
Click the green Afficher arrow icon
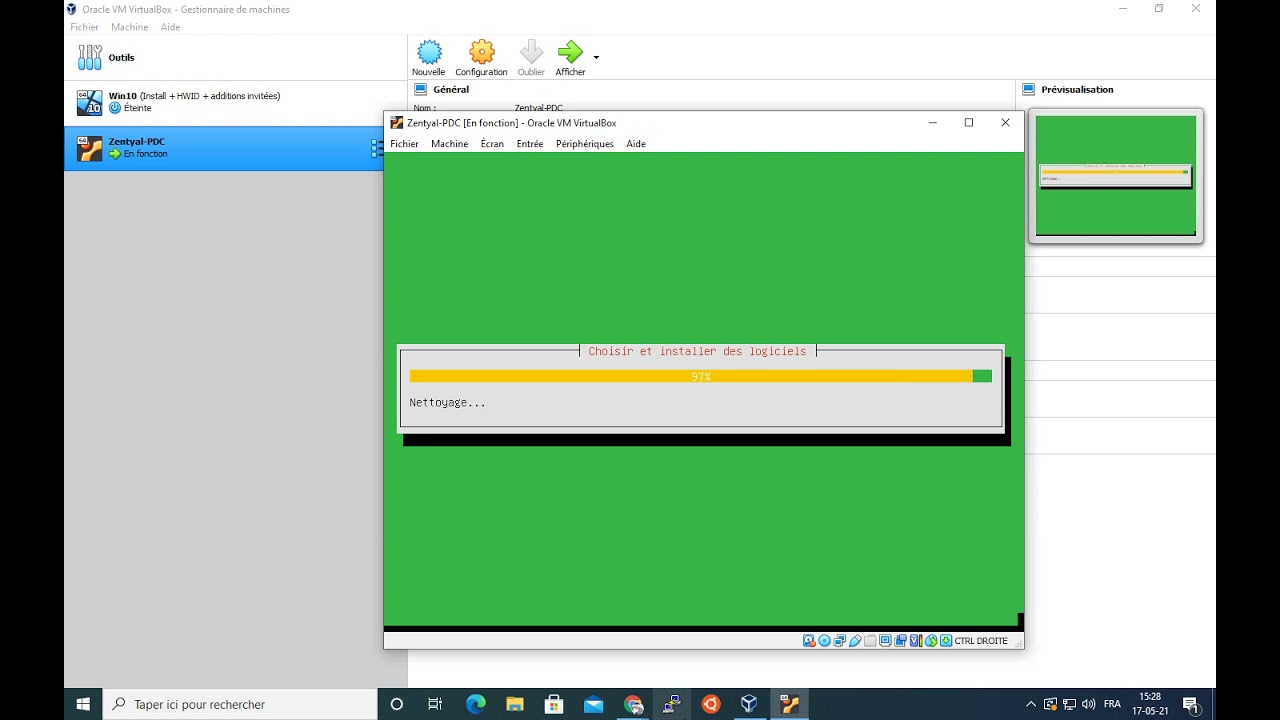point(570,52)
